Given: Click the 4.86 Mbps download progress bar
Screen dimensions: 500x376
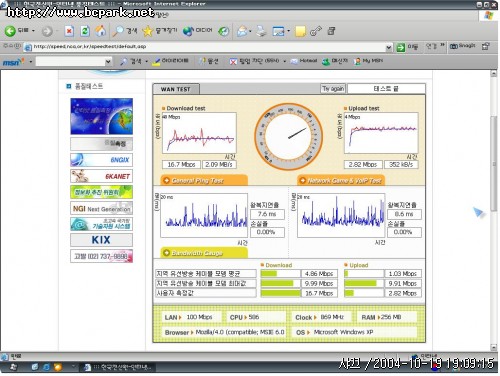Looking at the screenshot, I should [x=281, y=274].
